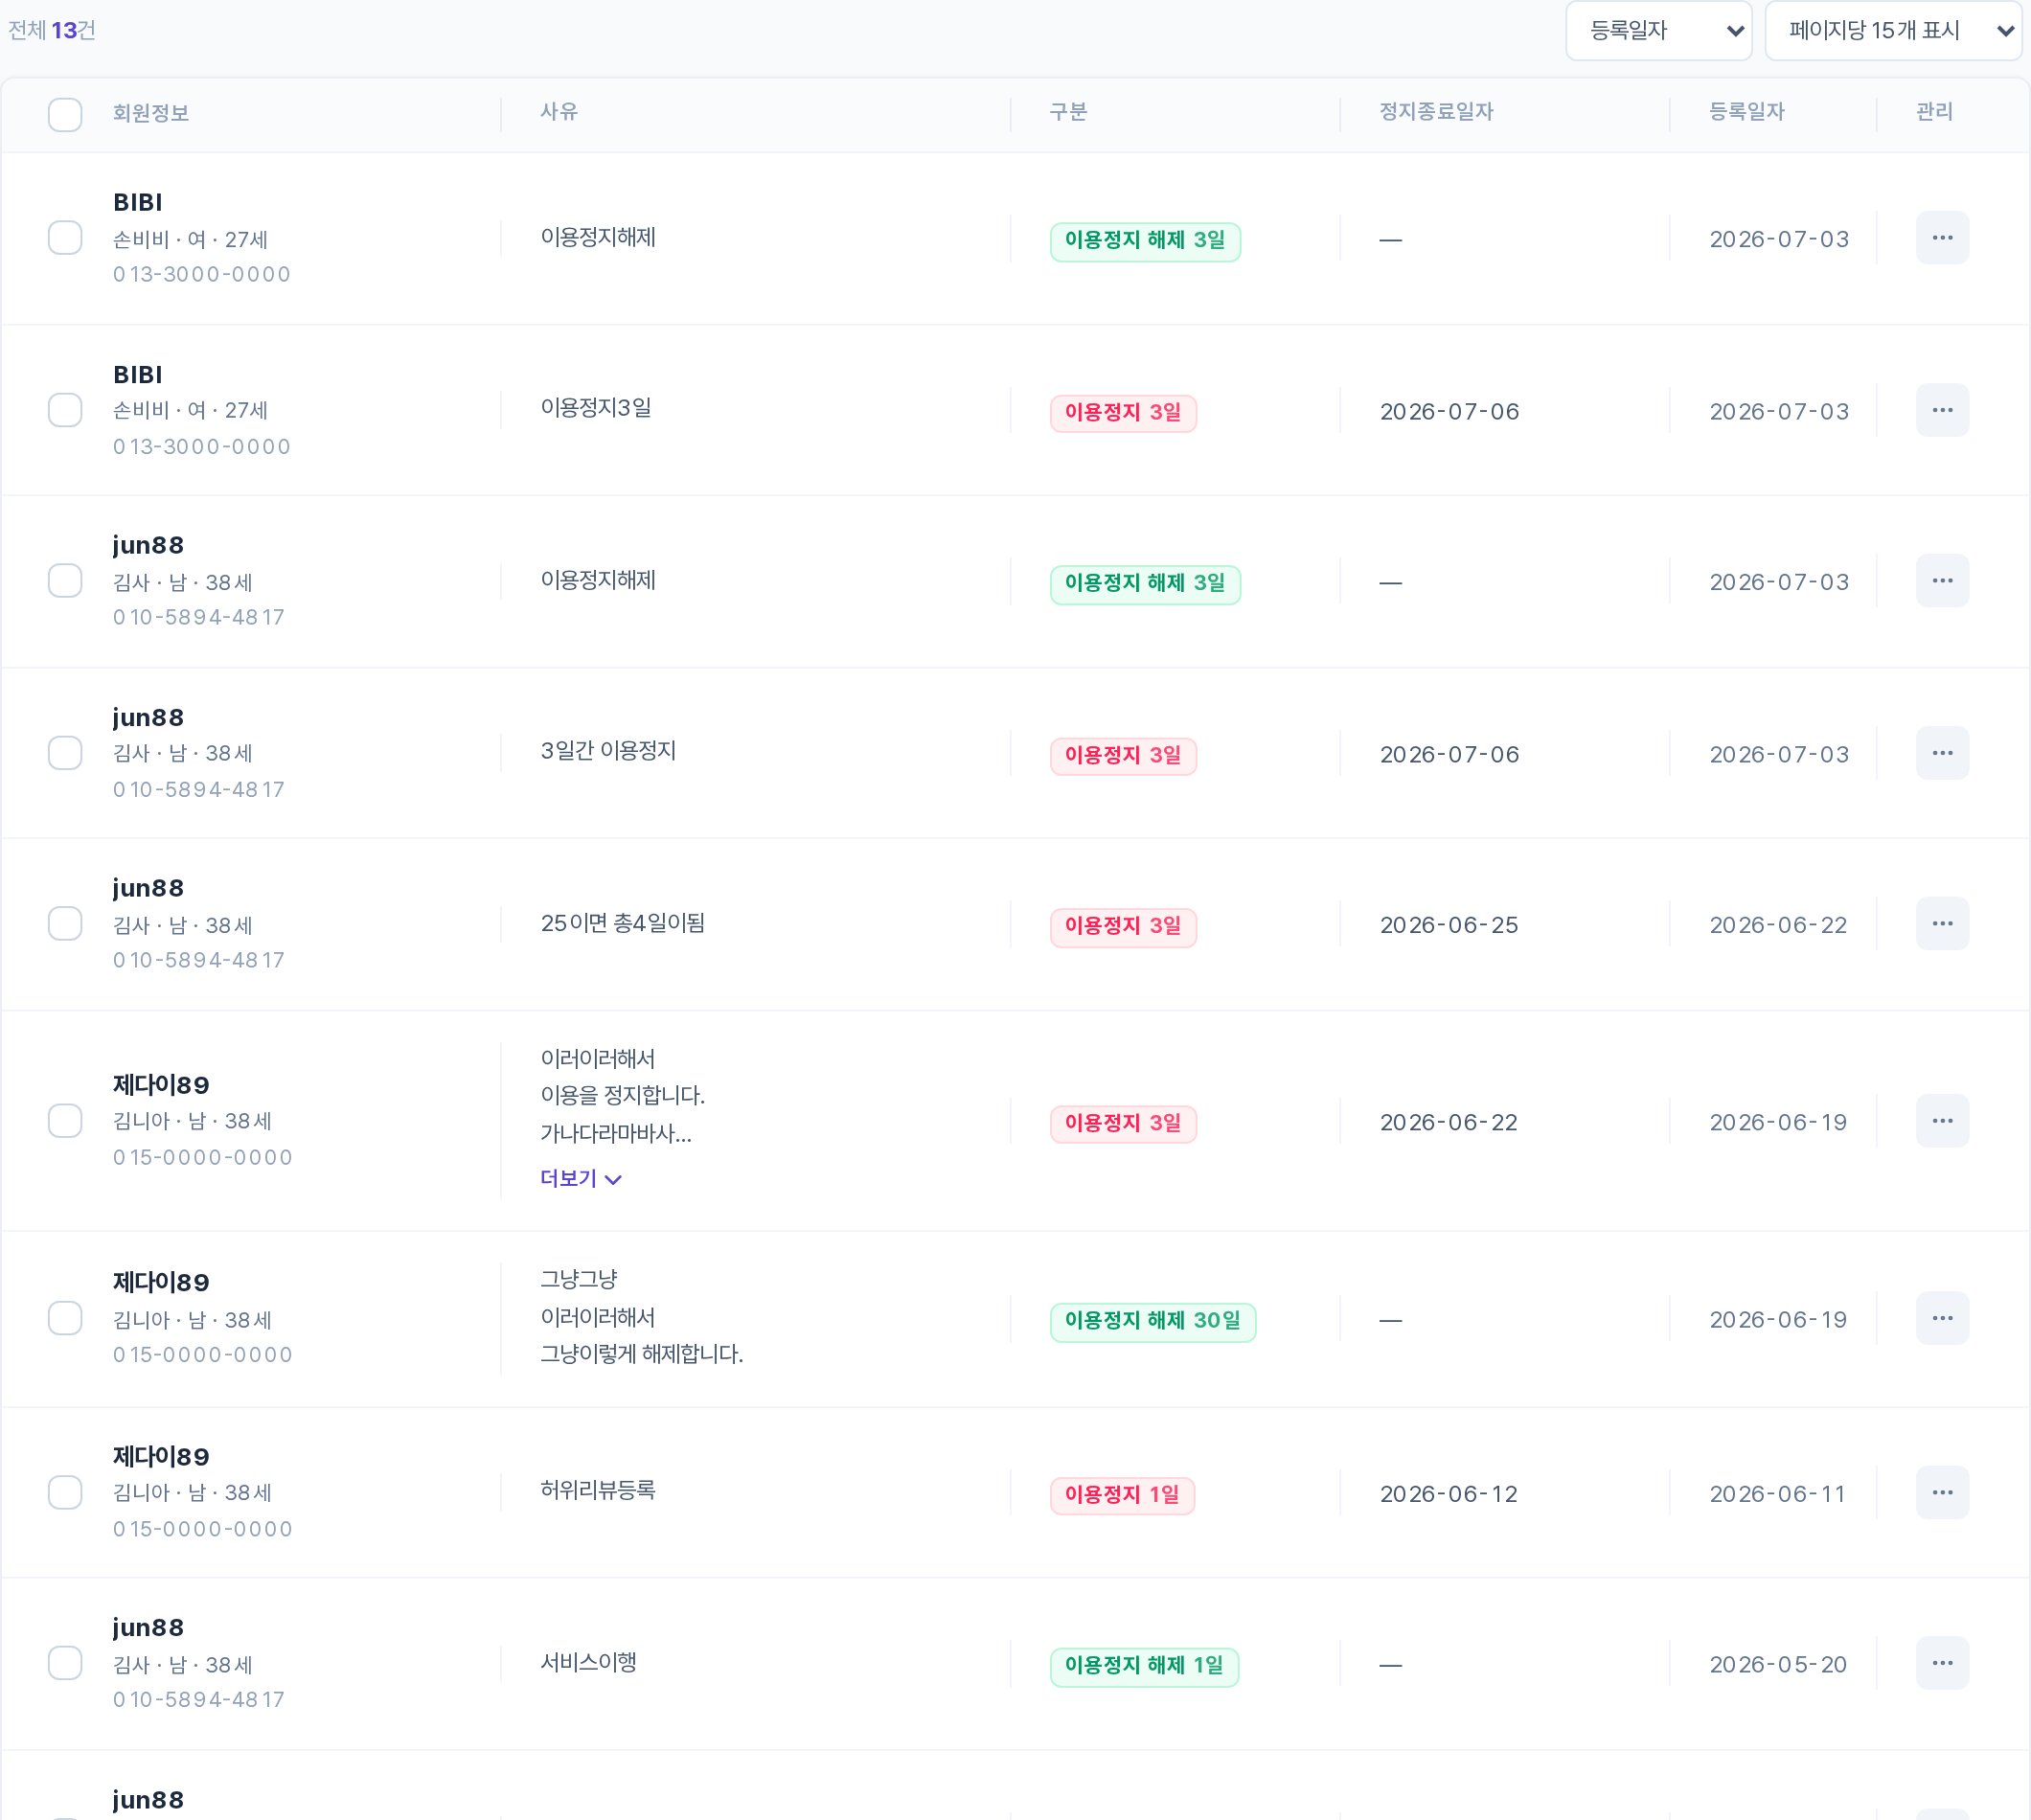Click the 사유 column header
Viewport: 2031px width, 1820px height.
pos(559,112)
